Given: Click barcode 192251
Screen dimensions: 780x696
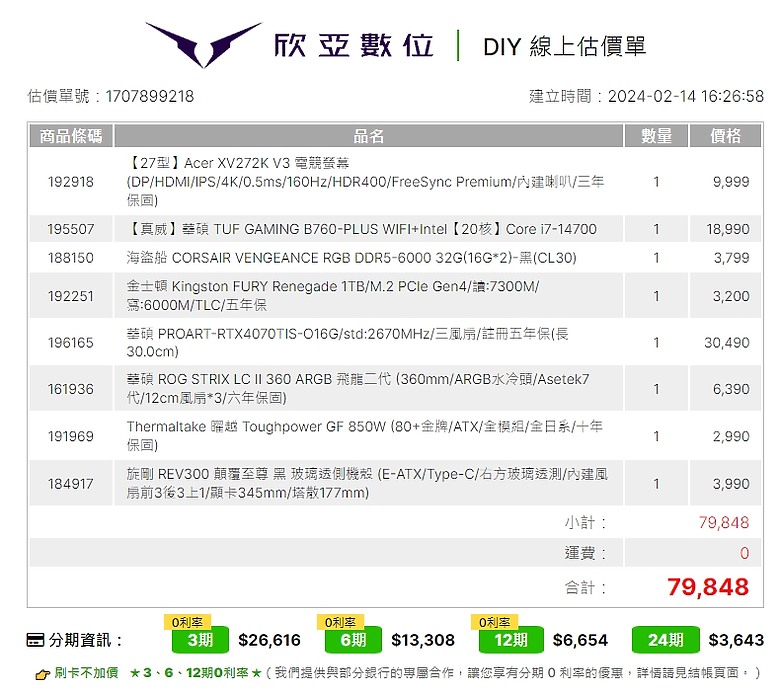Looking at the screenshot, I should (x=71, y=297).
